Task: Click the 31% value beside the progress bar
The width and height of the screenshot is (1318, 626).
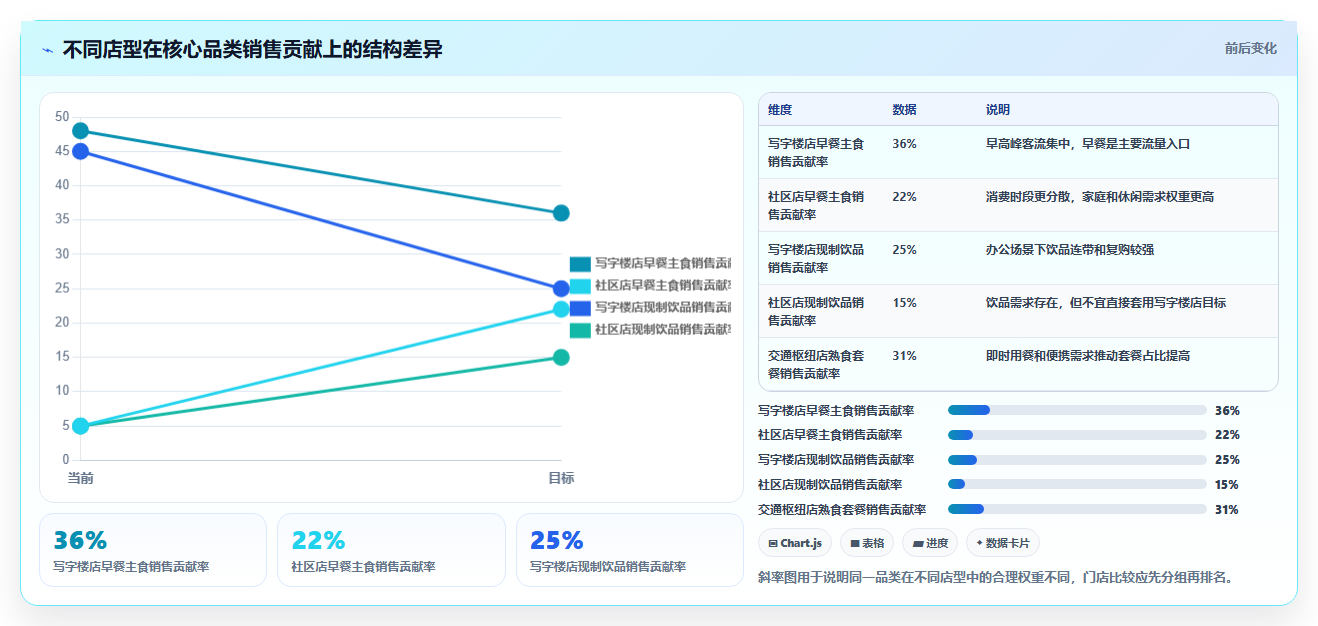Action: (1227, 509)
